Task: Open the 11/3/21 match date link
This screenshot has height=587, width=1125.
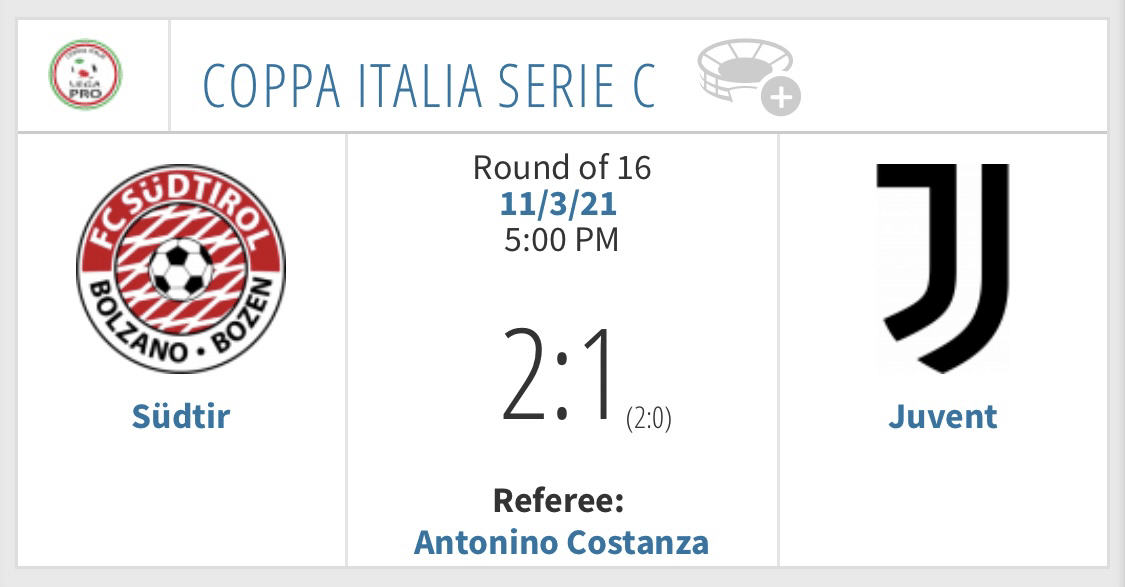Action: pyautogui.click(x=558, y=204)
